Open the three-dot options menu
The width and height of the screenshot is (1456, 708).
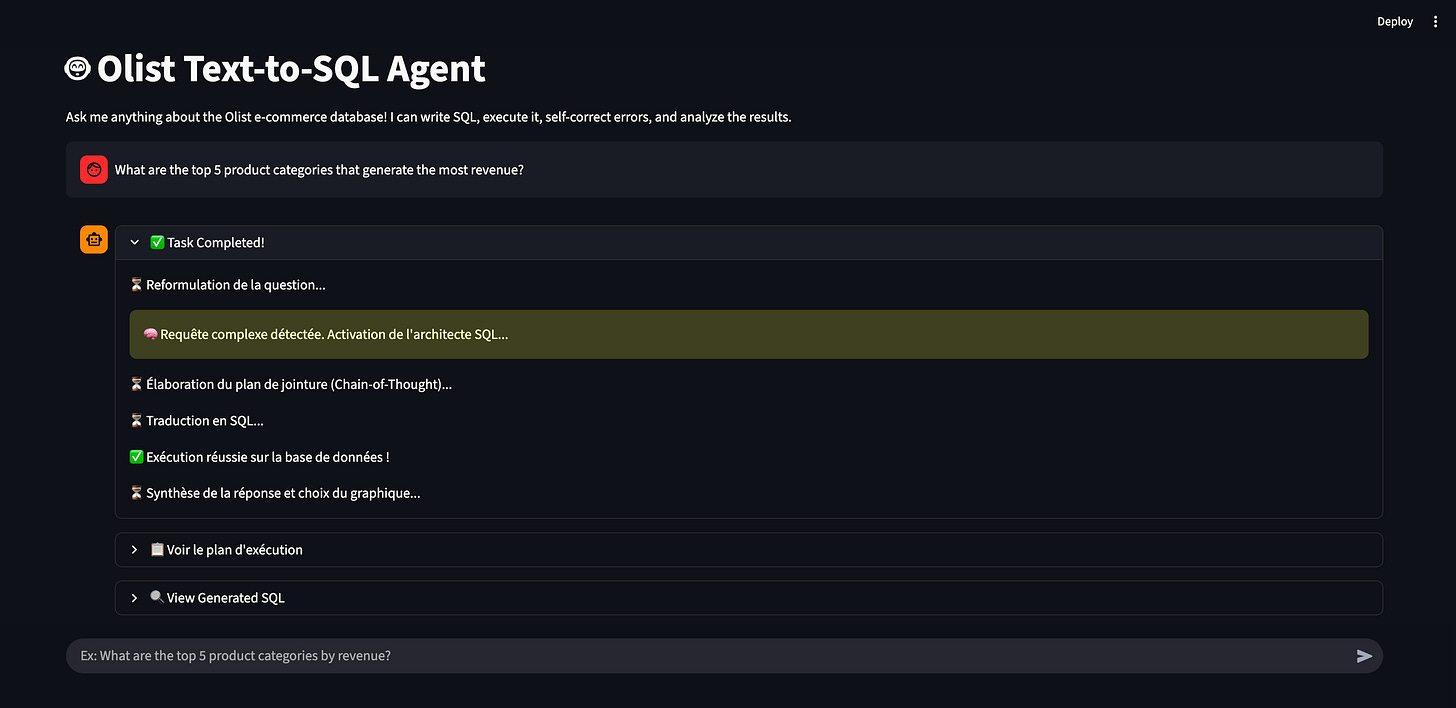pos(1435,21)
